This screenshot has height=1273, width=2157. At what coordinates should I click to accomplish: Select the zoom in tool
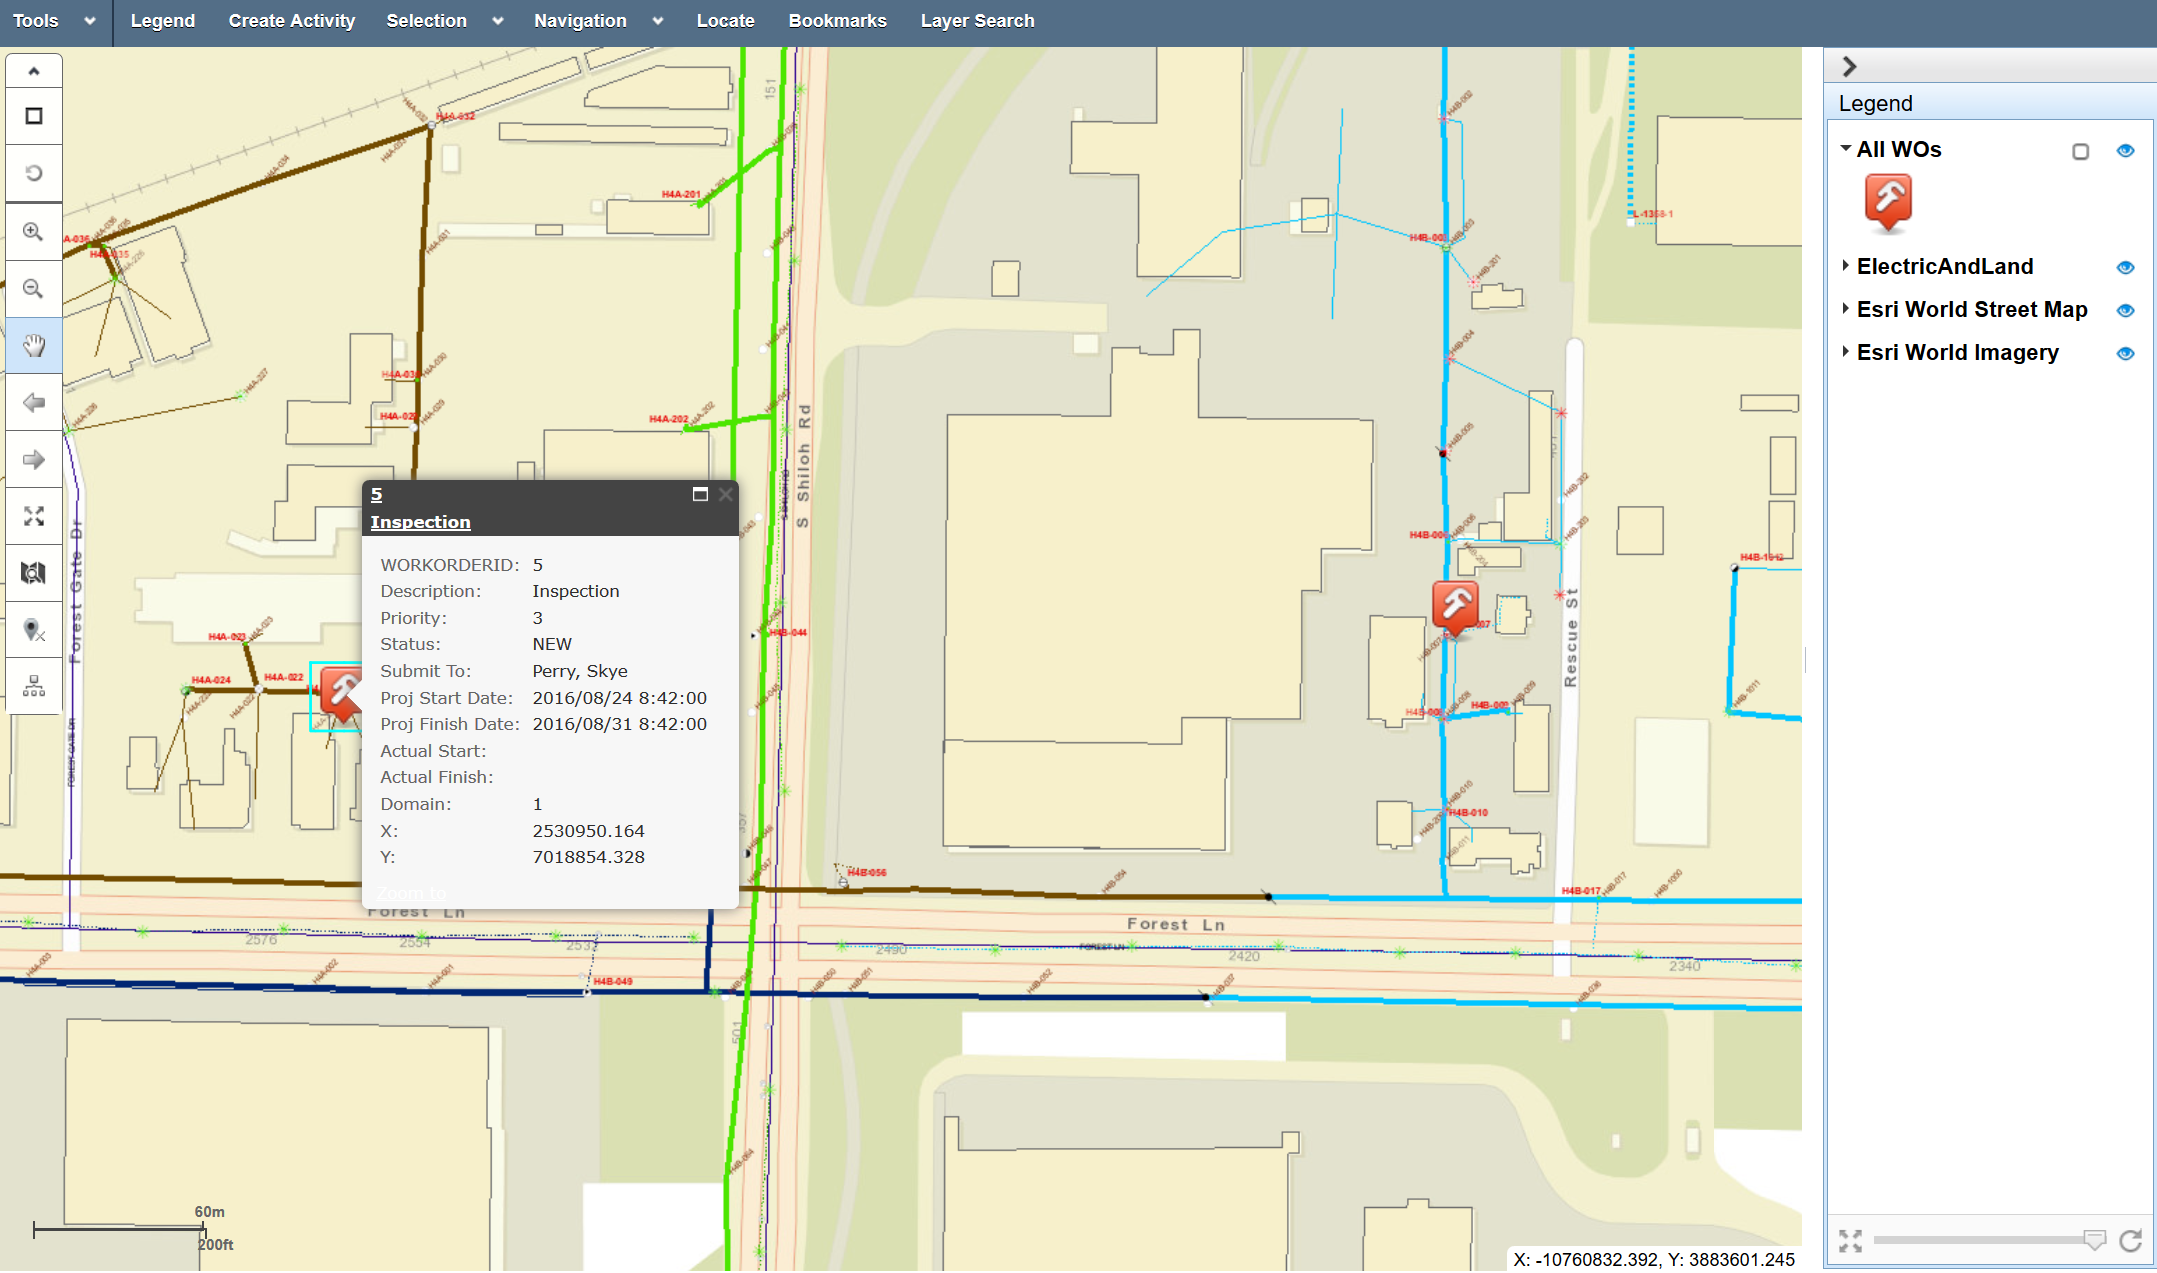click(33, 232)
